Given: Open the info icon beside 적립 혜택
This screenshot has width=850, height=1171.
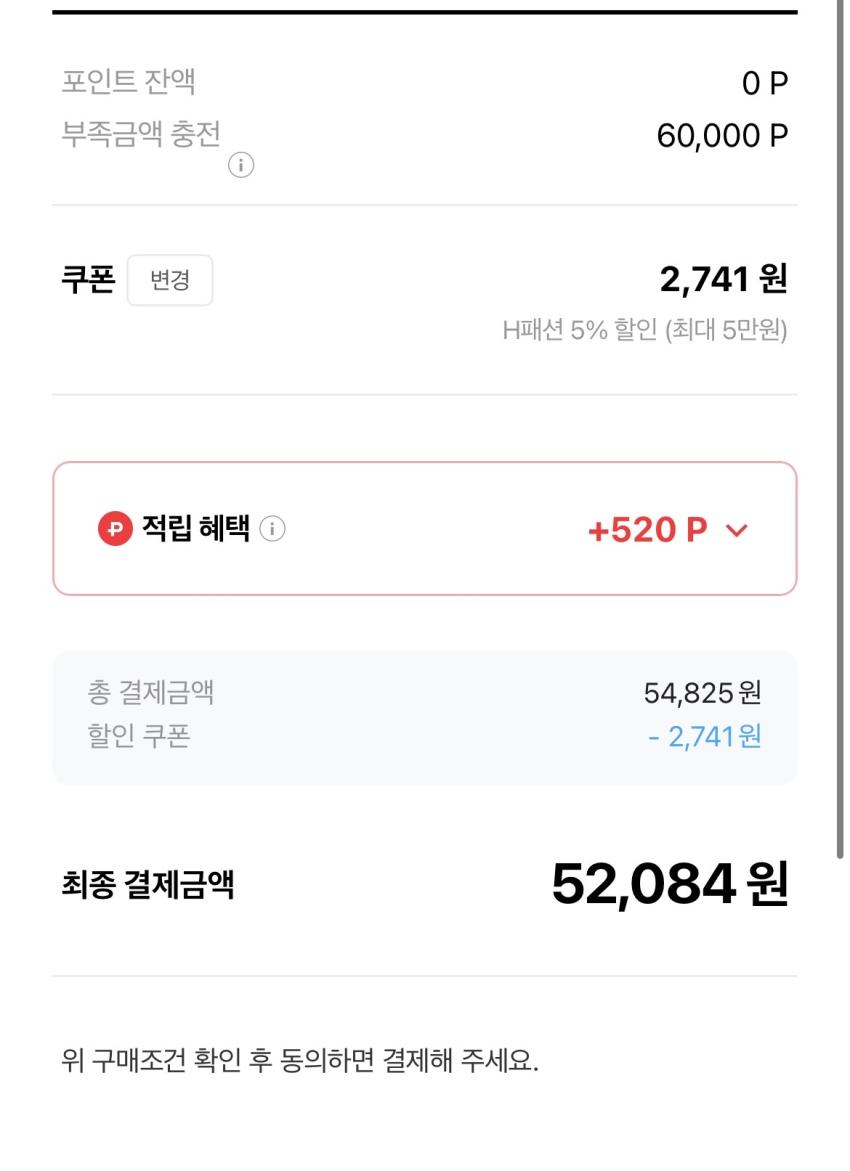Looking at the screenshot, I should tap(272, 529).
